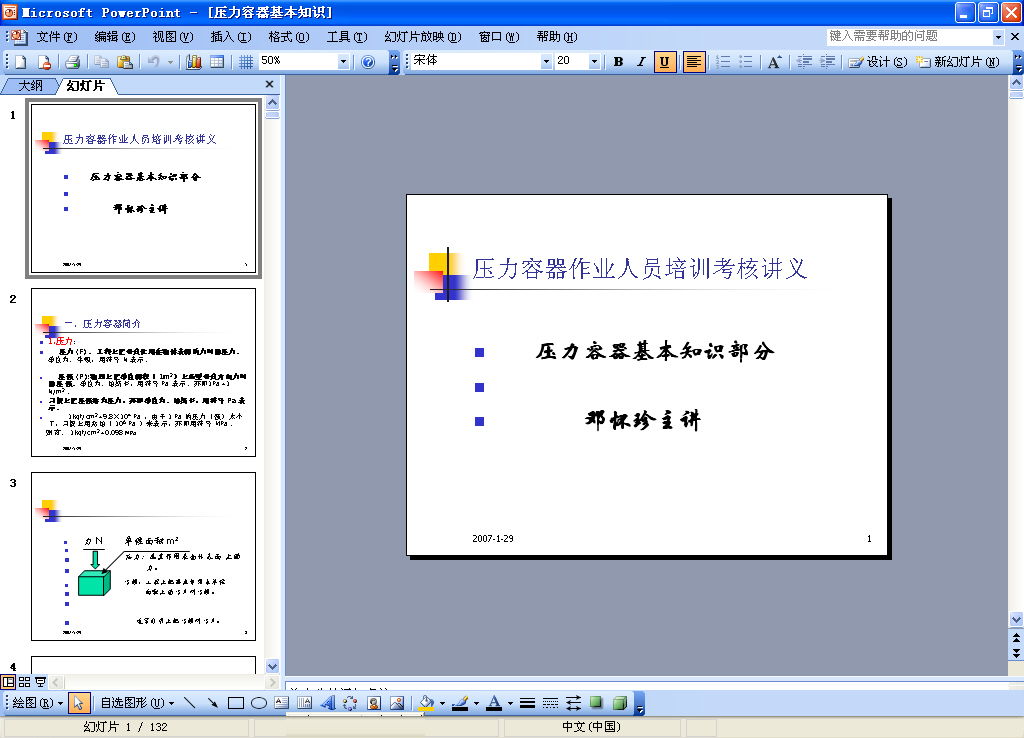Insert a chart using the toolbar icon

tap(194, 62)
